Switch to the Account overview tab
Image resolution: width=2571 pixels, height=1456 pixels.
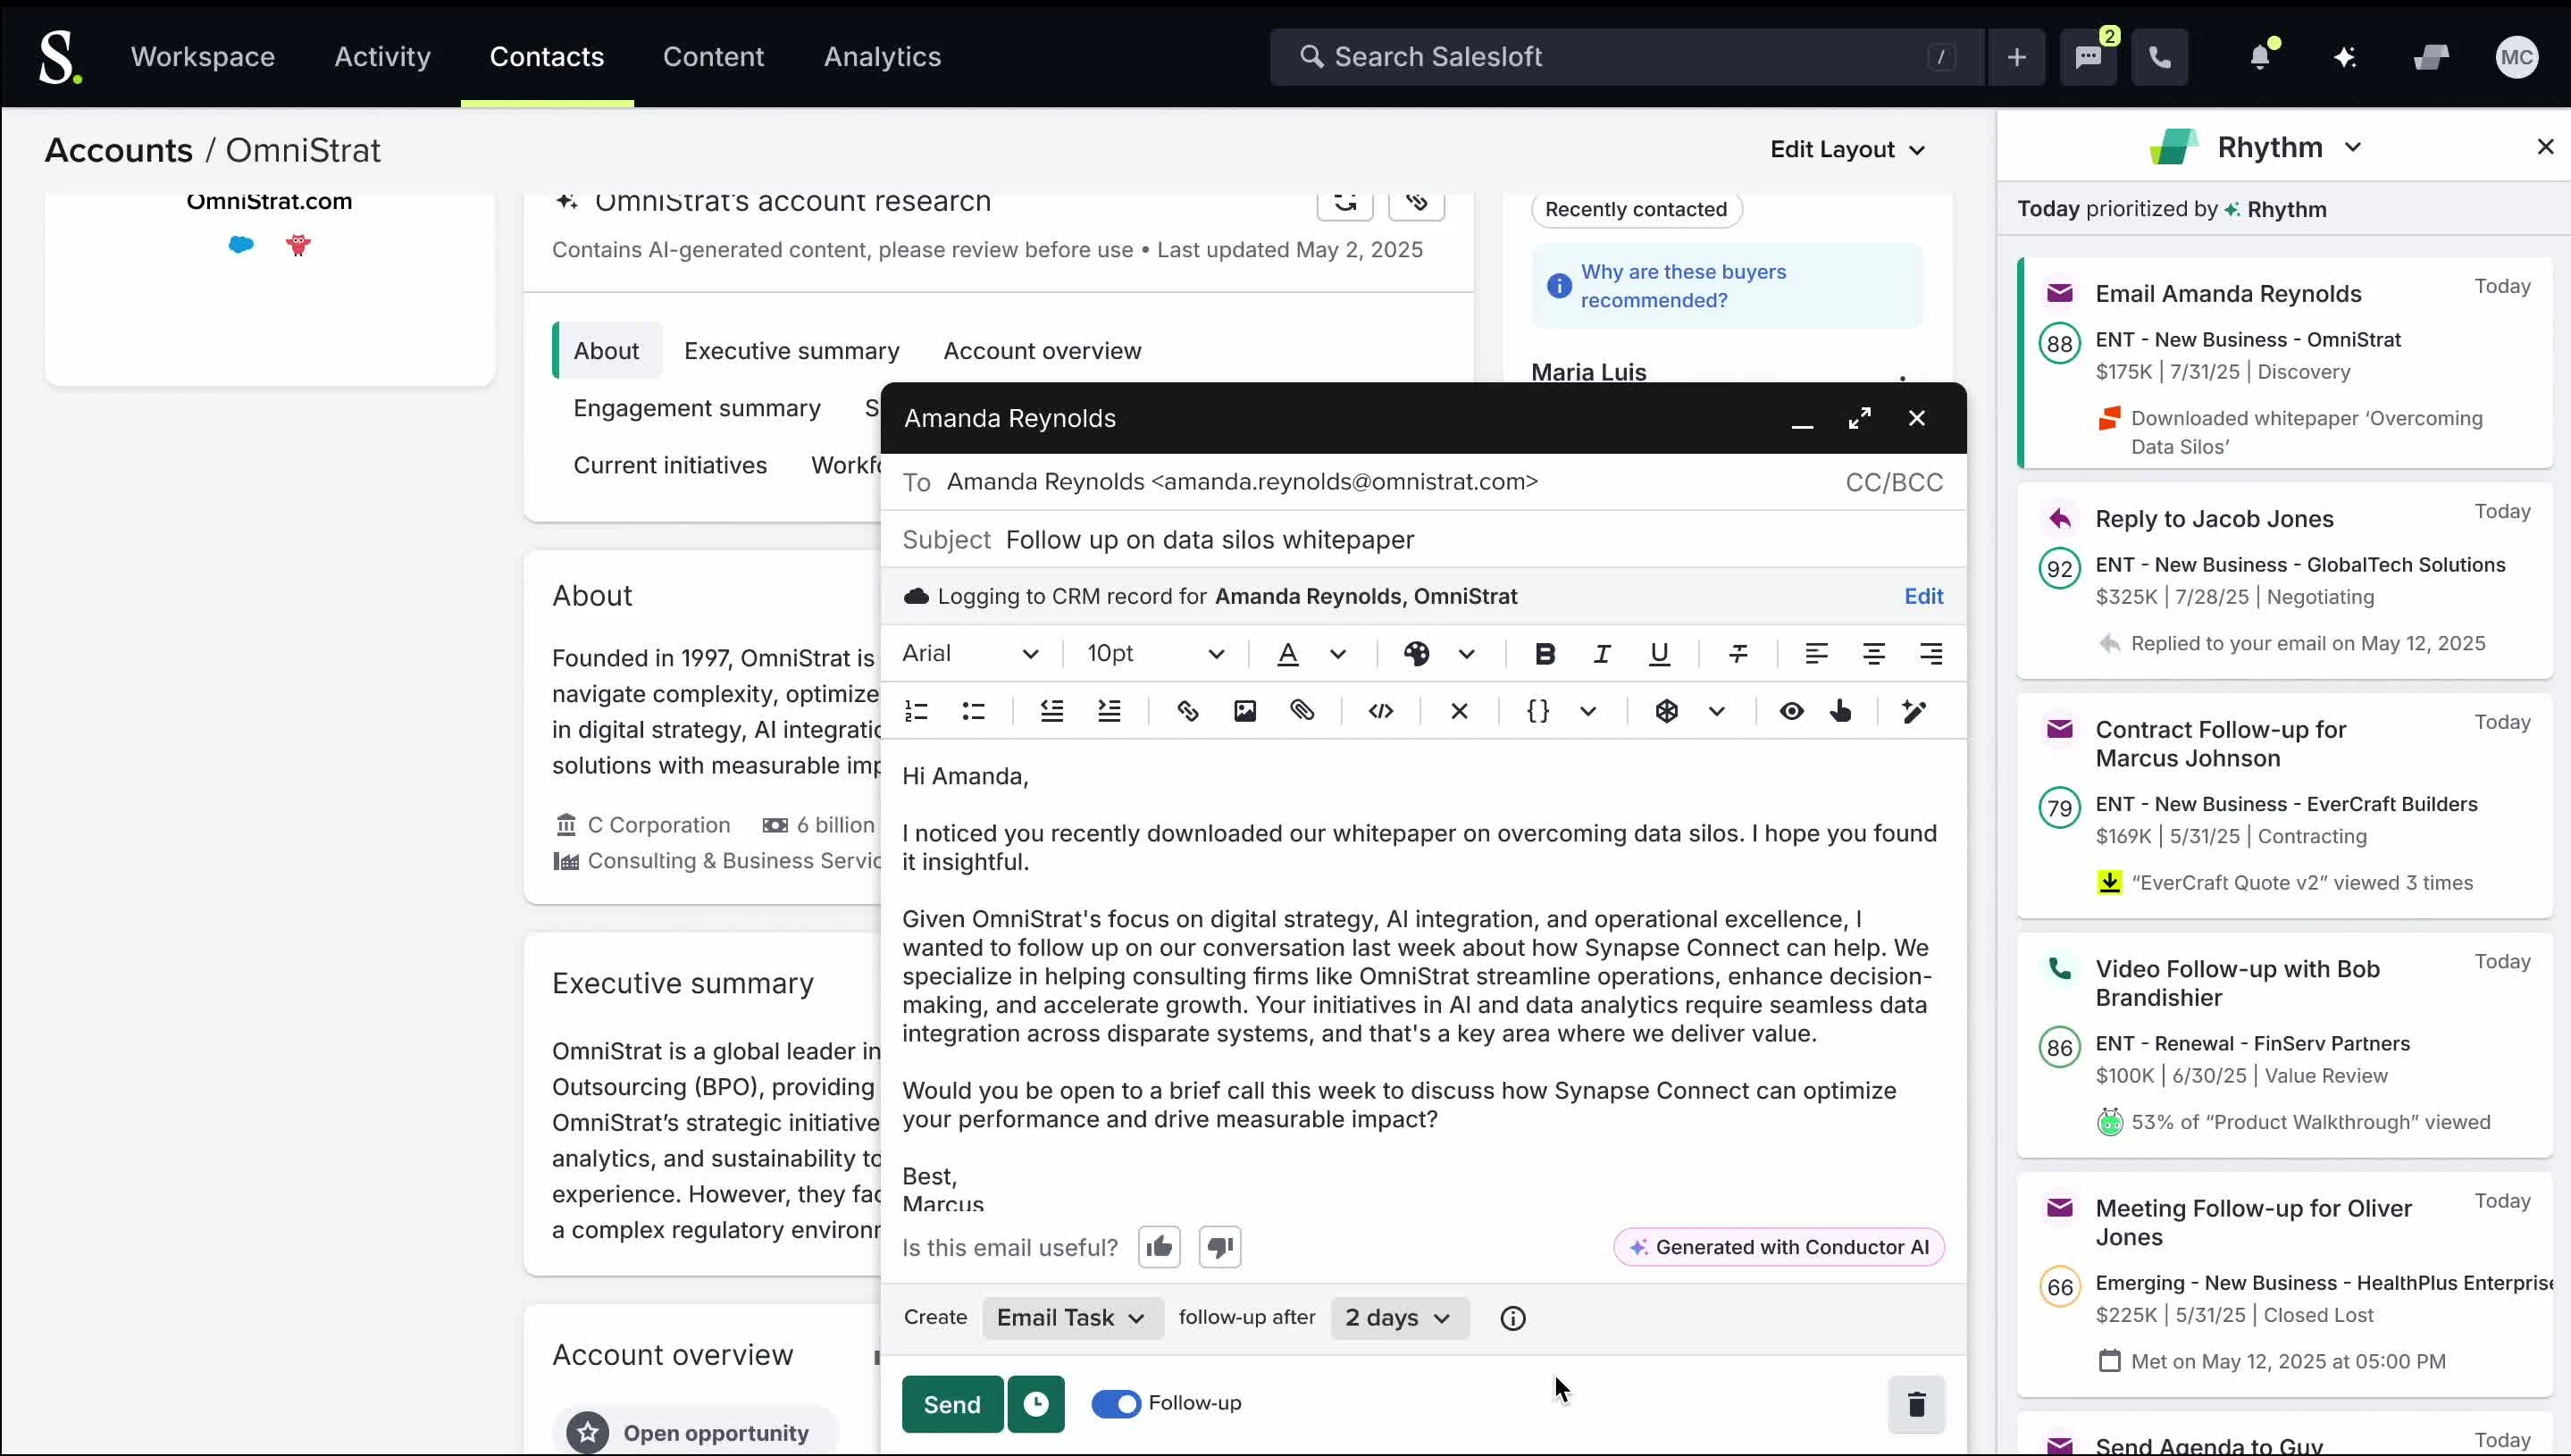(1042, 351)
